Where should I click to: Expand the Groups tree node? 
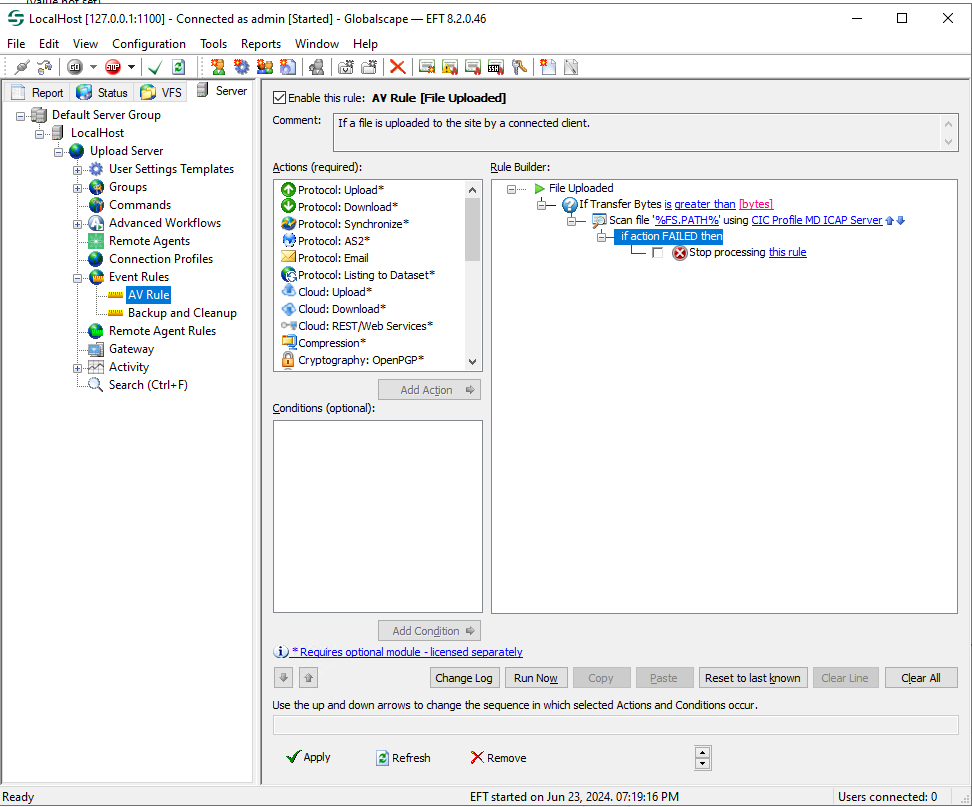tap(77, 188)
